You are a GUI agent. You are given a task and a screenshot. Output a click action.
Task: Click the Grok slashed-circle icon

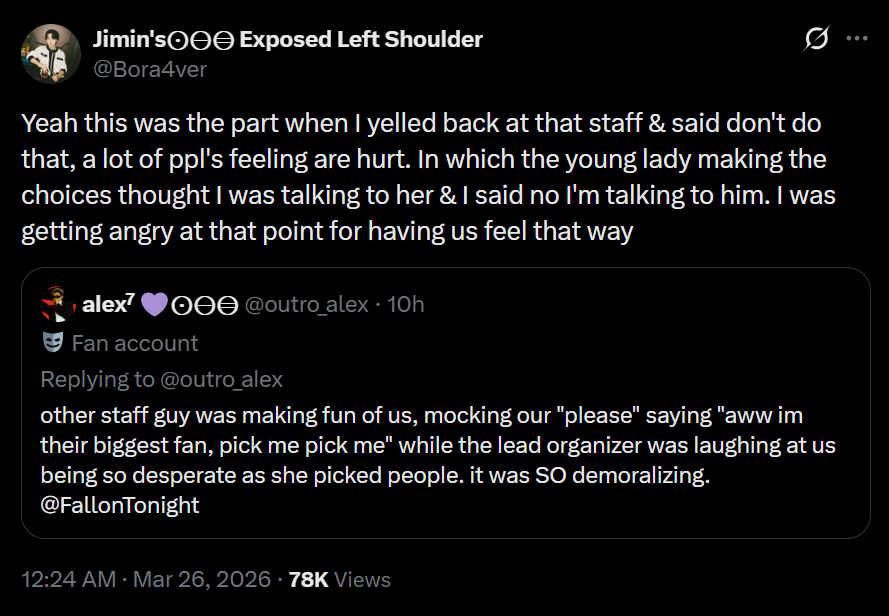[816, 39]
